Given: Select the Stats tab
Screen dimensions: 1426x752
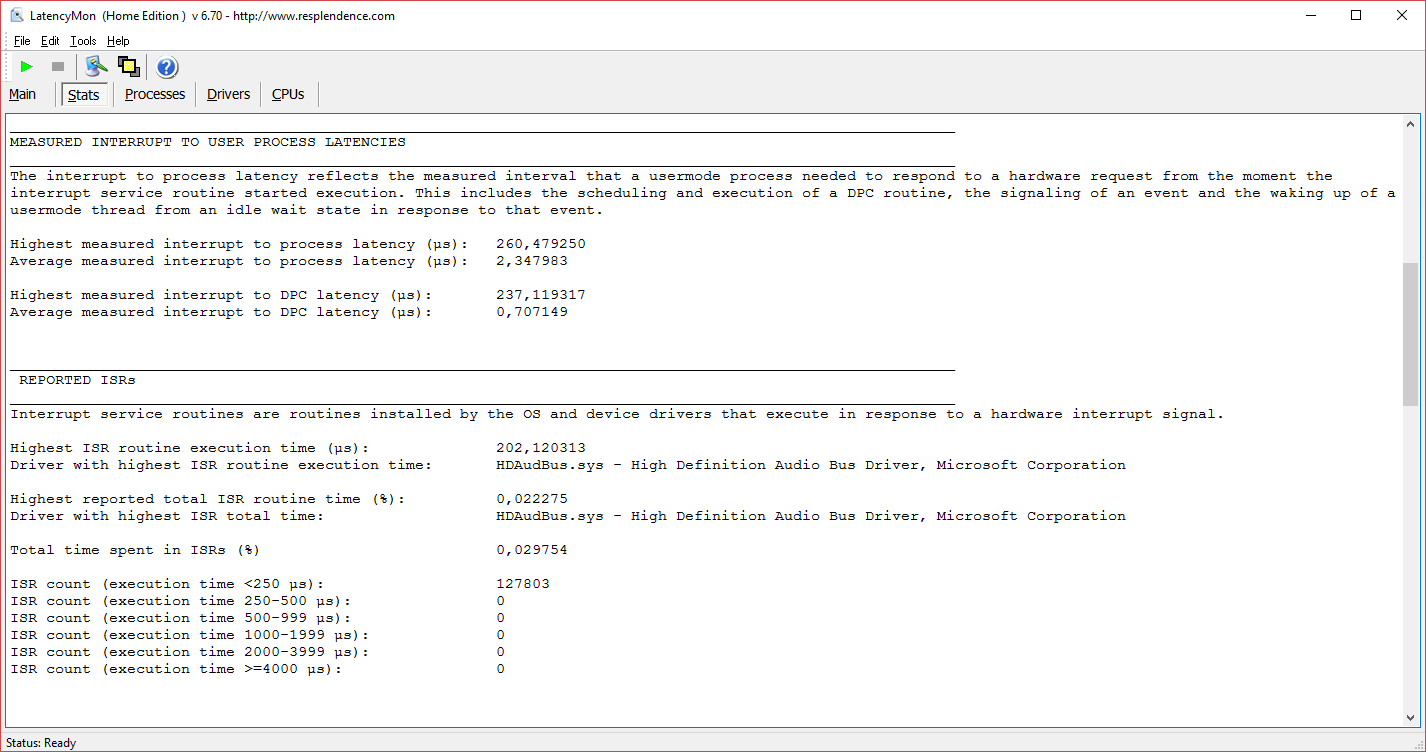Looking at the screenshot, I should click(84, 95).
